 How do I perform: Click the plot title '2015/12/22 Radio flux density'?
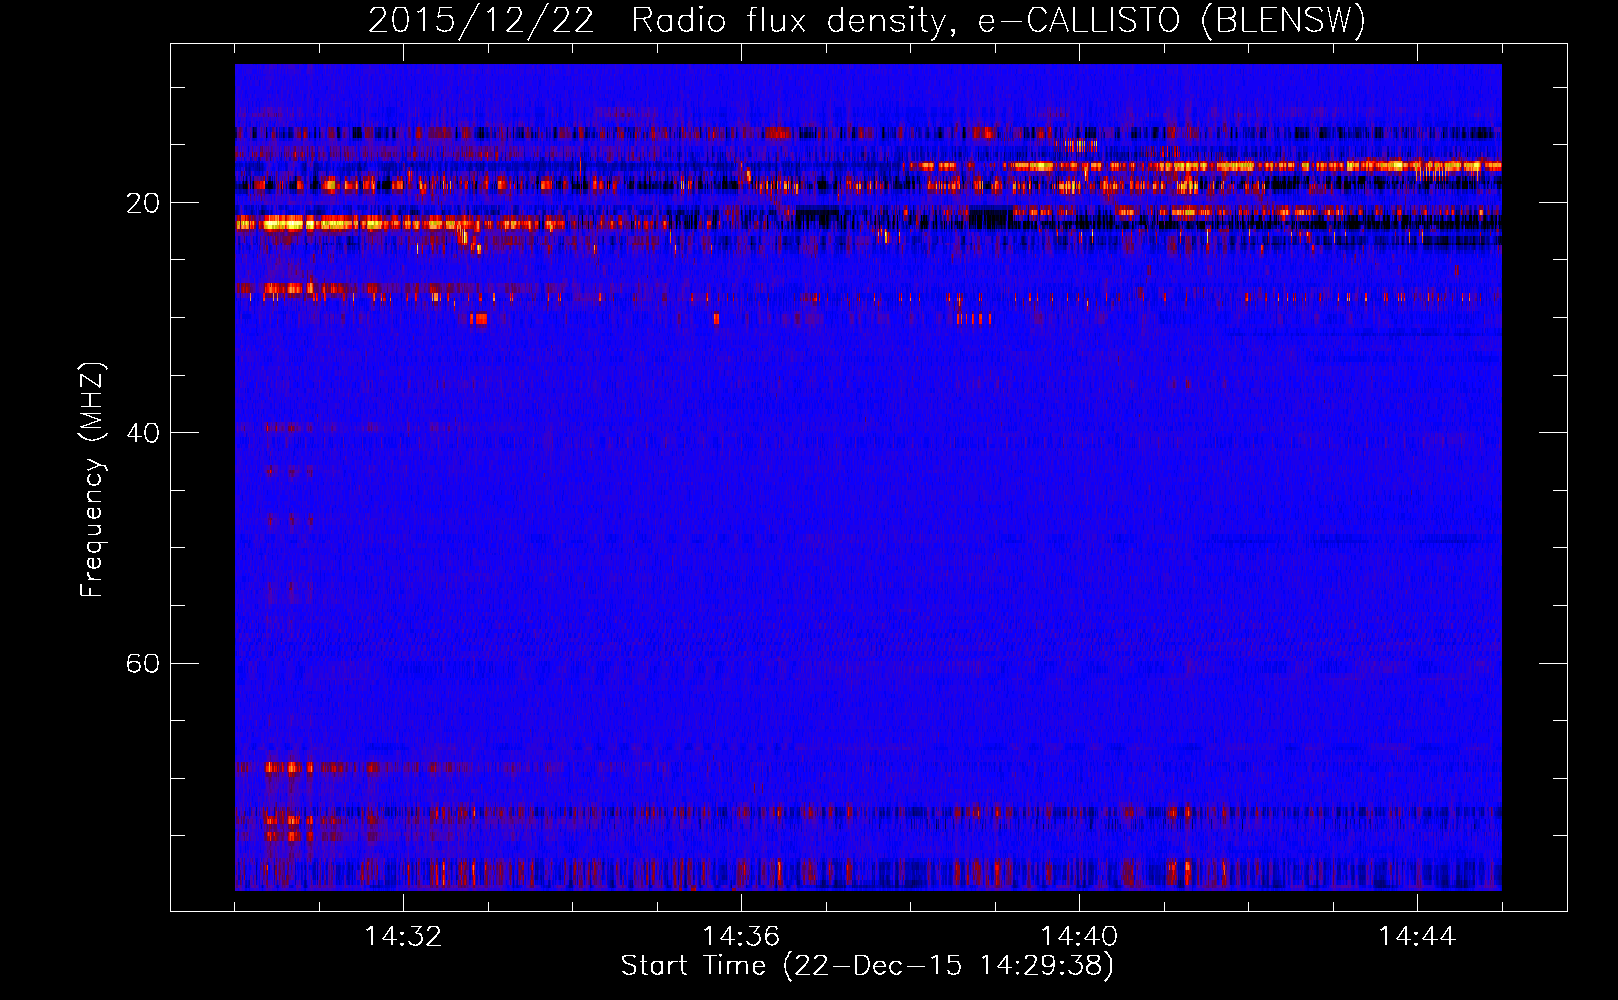[x=655, y=21]
